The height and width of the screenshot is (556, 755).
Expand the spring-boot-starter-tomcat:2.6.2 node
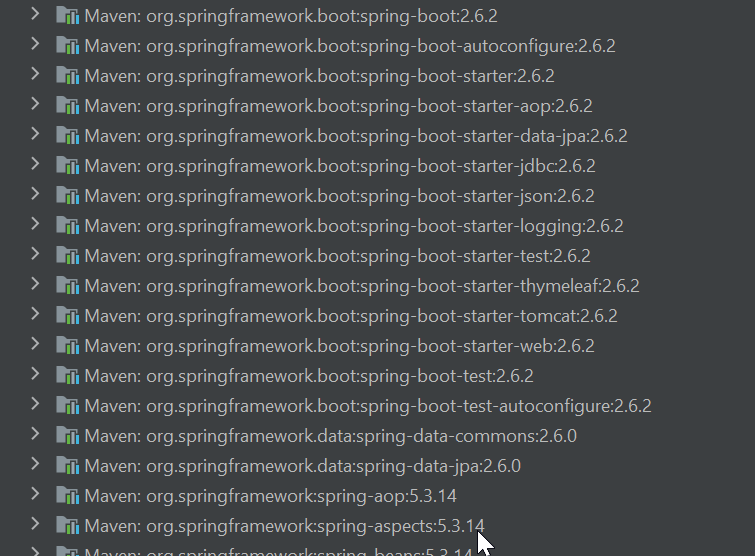tap(35, 314)
